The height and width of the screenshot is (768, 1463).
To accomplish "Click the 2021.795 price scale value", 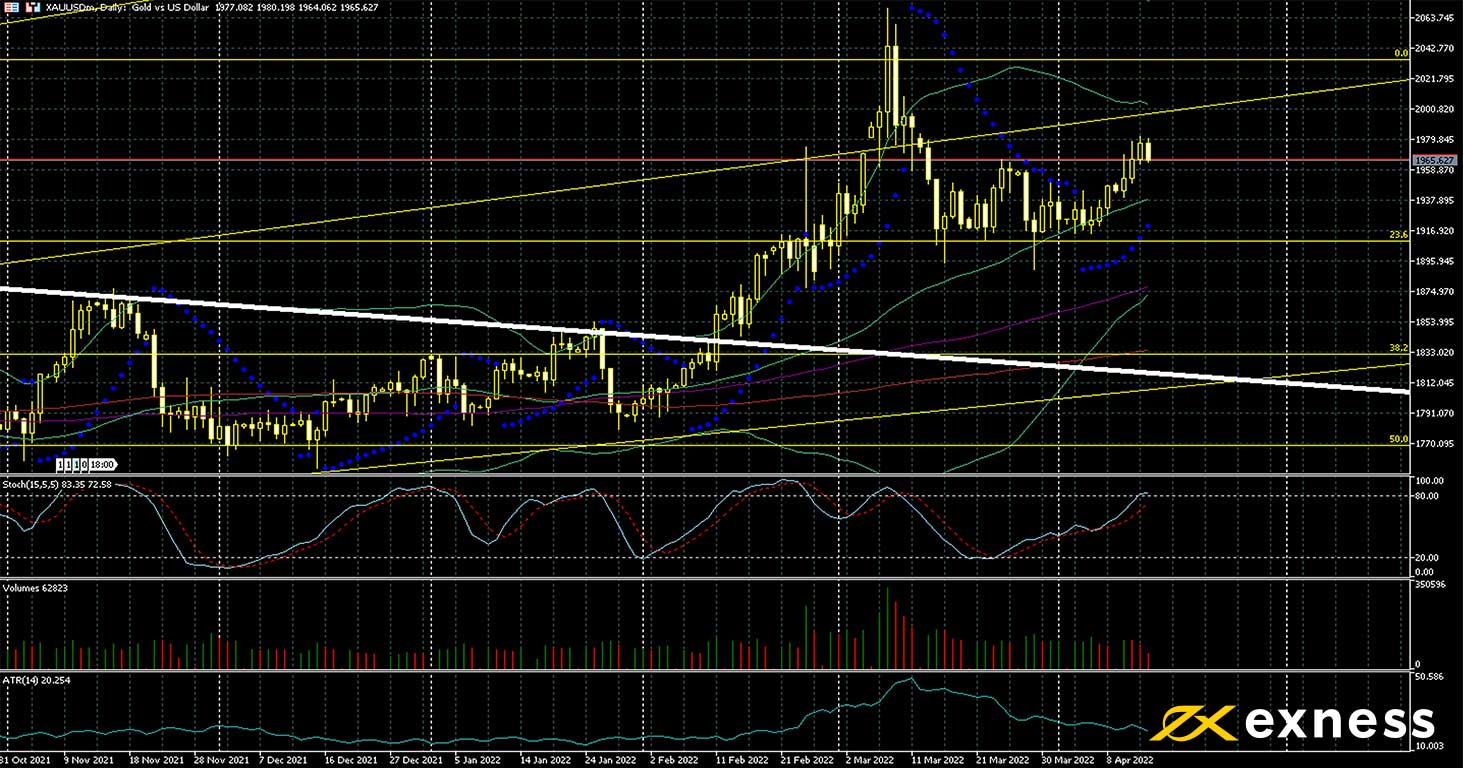I will tap(1433, 78).
